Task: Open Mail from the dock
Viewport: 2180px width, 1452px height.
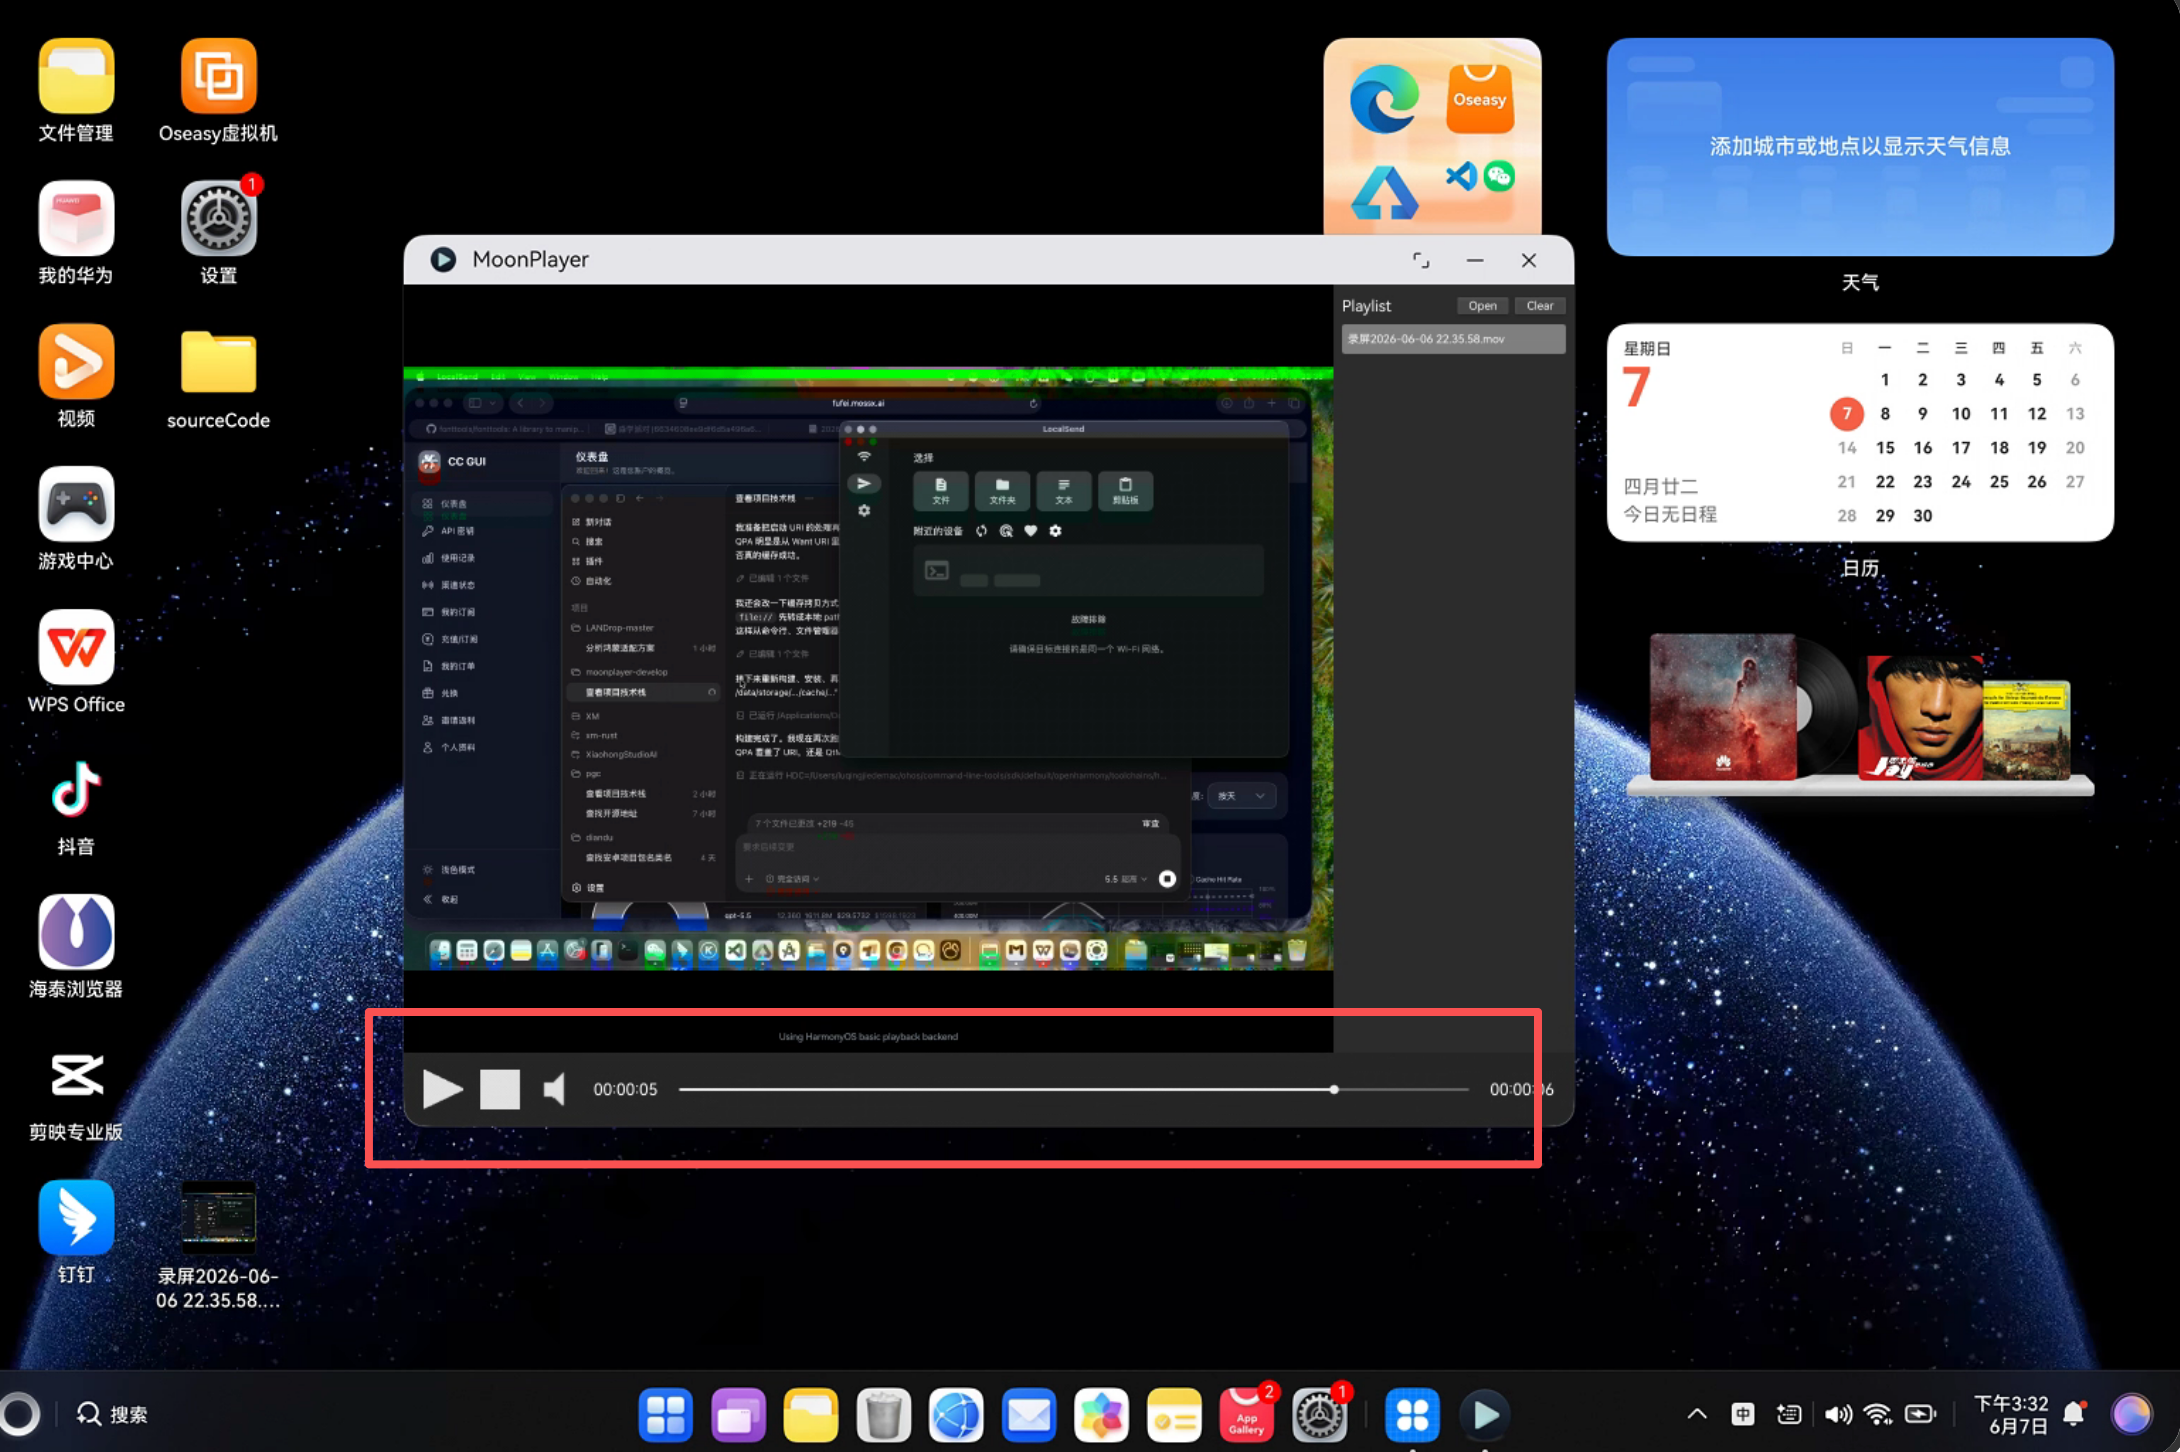Action: (x=1029, y=1415)
